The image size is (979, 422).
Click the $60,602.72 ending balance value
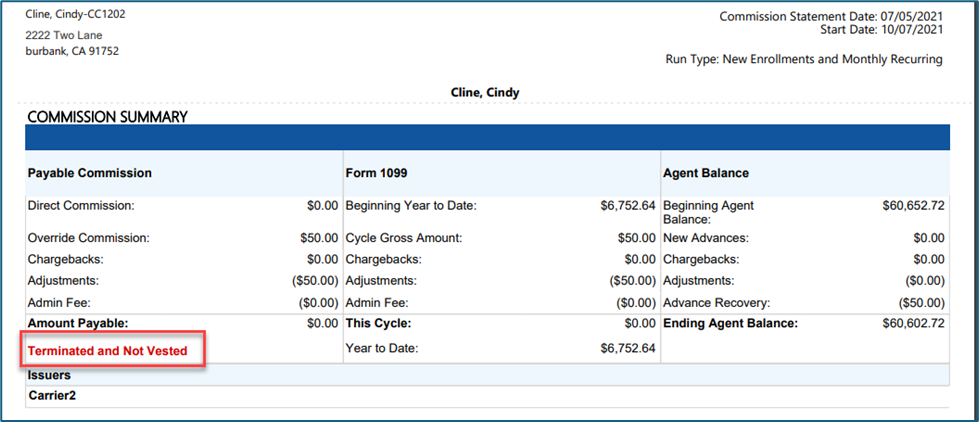tap(913, 323)
